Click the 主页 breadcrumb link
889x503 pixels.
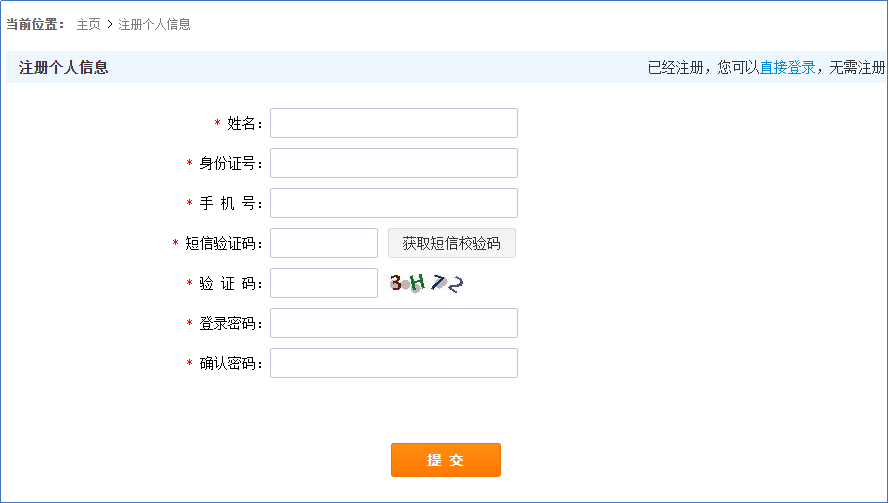click(88, 24)
